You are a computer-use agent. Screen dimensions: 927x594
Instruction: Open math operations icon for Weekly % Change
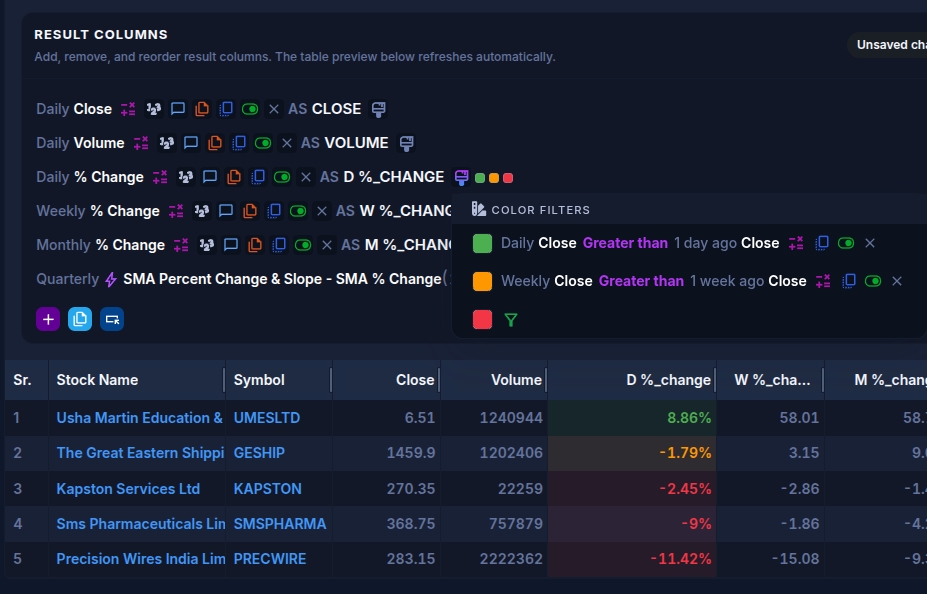pyautogui.click(x=176, y=211)
